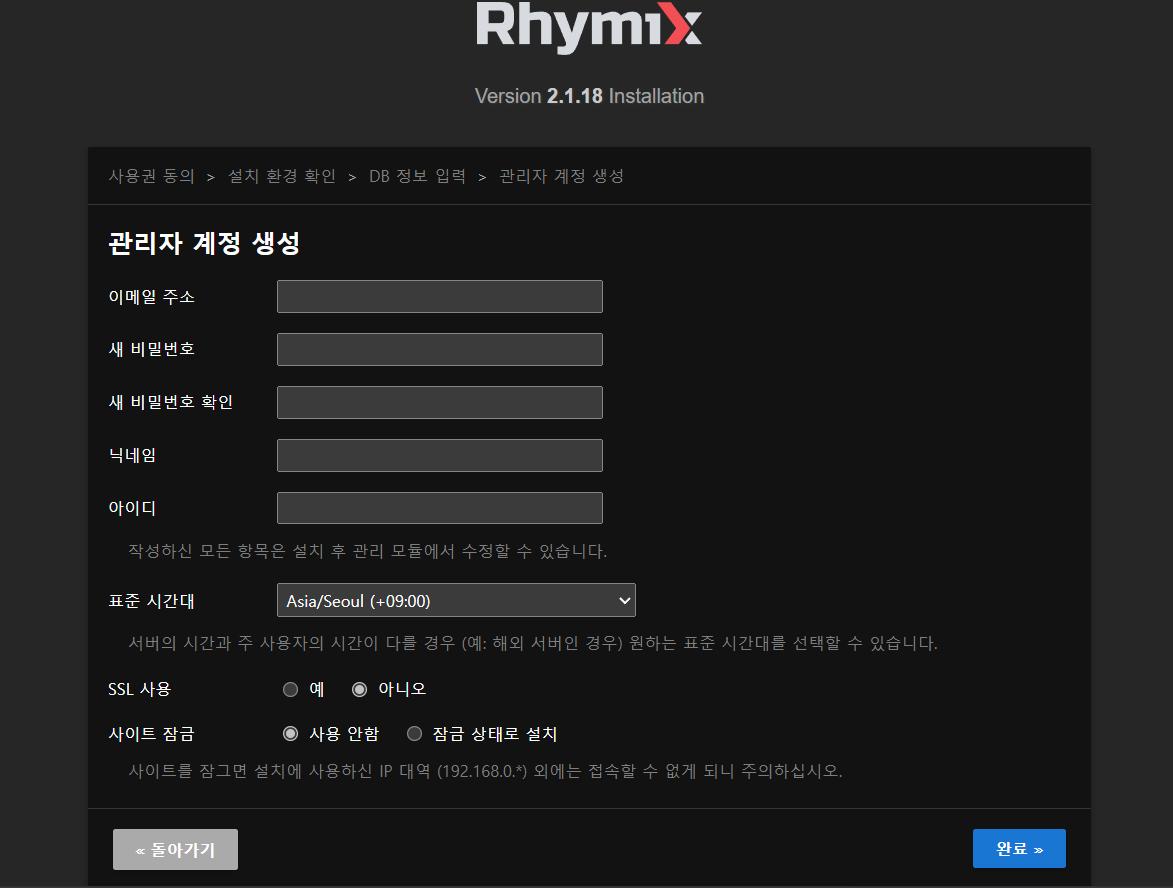Choose 아니오 for SSL 사용
This screenshot has width=1173, height=888.
click(x=360, y=689)
